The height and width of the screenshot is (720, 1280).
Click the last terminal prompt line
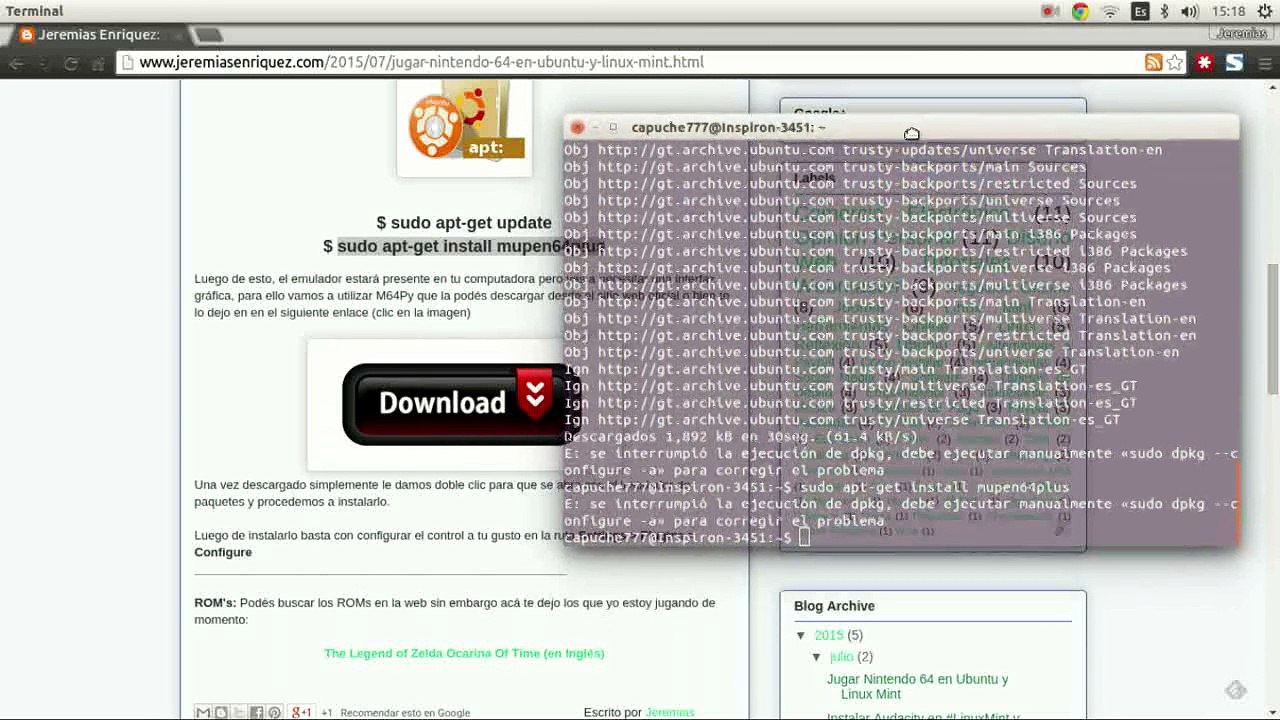click(687, 538)
